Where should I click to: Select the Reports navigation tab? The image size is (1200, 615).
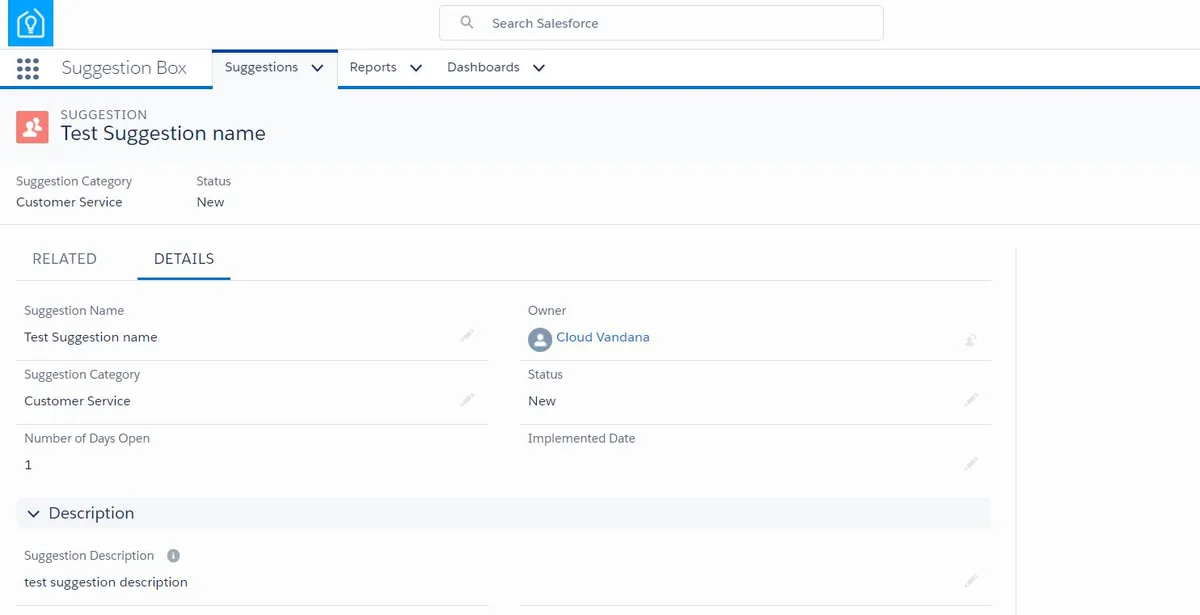373,67
